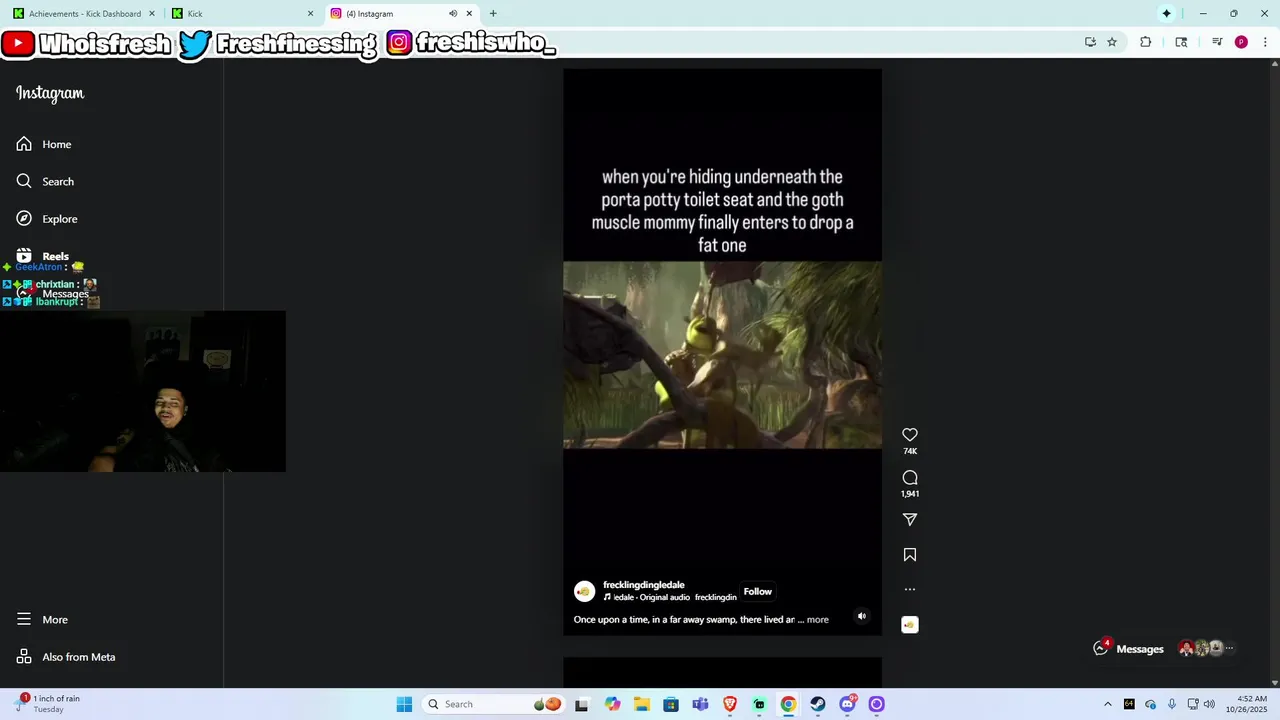Open volume control in system tray
This screenshot has width=1280, height=720.
[x=1209, y=704]
